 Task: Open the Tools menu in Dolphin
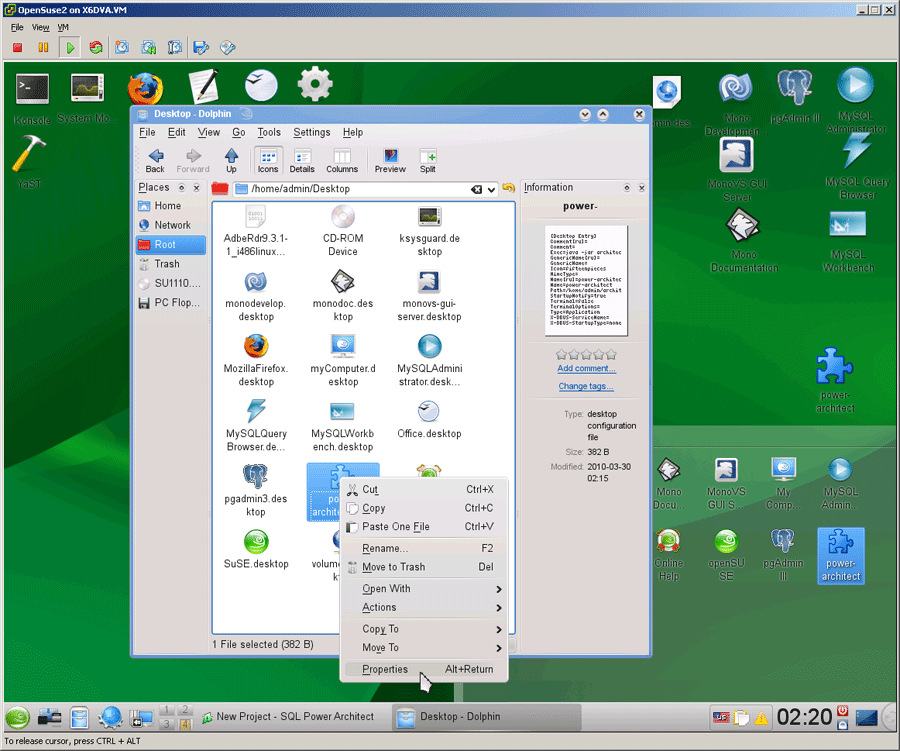tap(269, 133)
